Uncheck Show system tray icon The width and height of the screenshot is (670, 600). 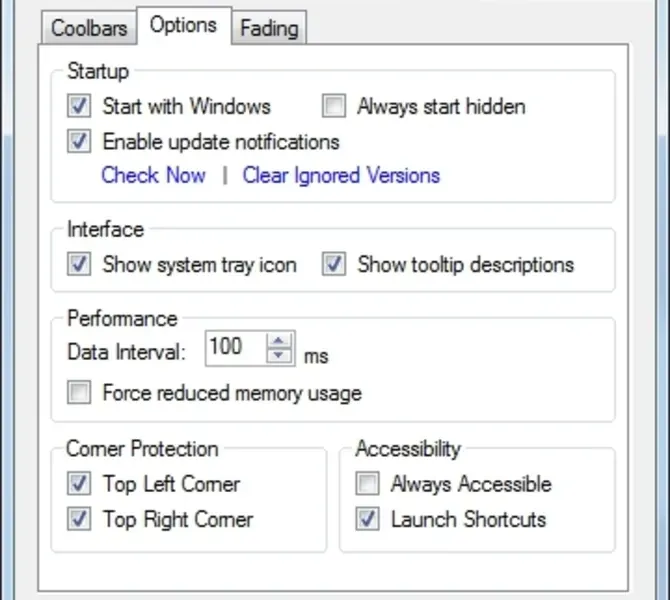click(x=80, y=265)
